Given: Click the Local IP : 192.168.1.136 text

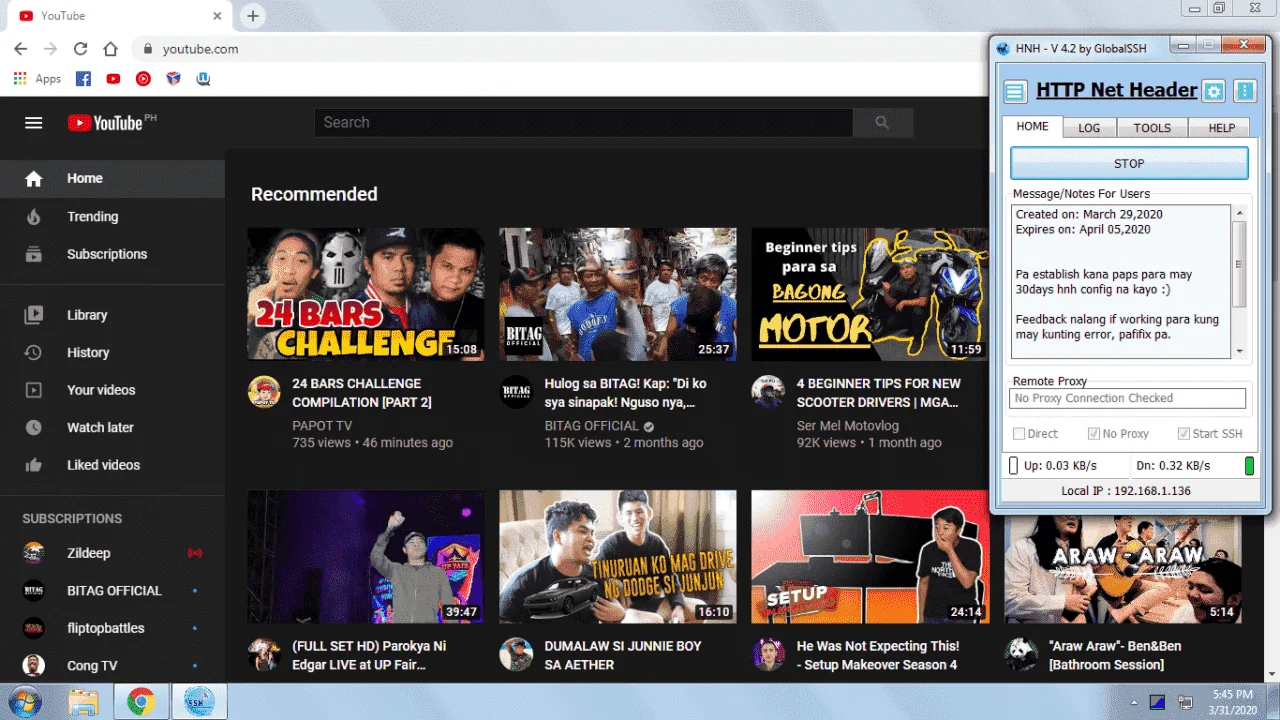Looking at the screenshot, I should [1126, 491].
